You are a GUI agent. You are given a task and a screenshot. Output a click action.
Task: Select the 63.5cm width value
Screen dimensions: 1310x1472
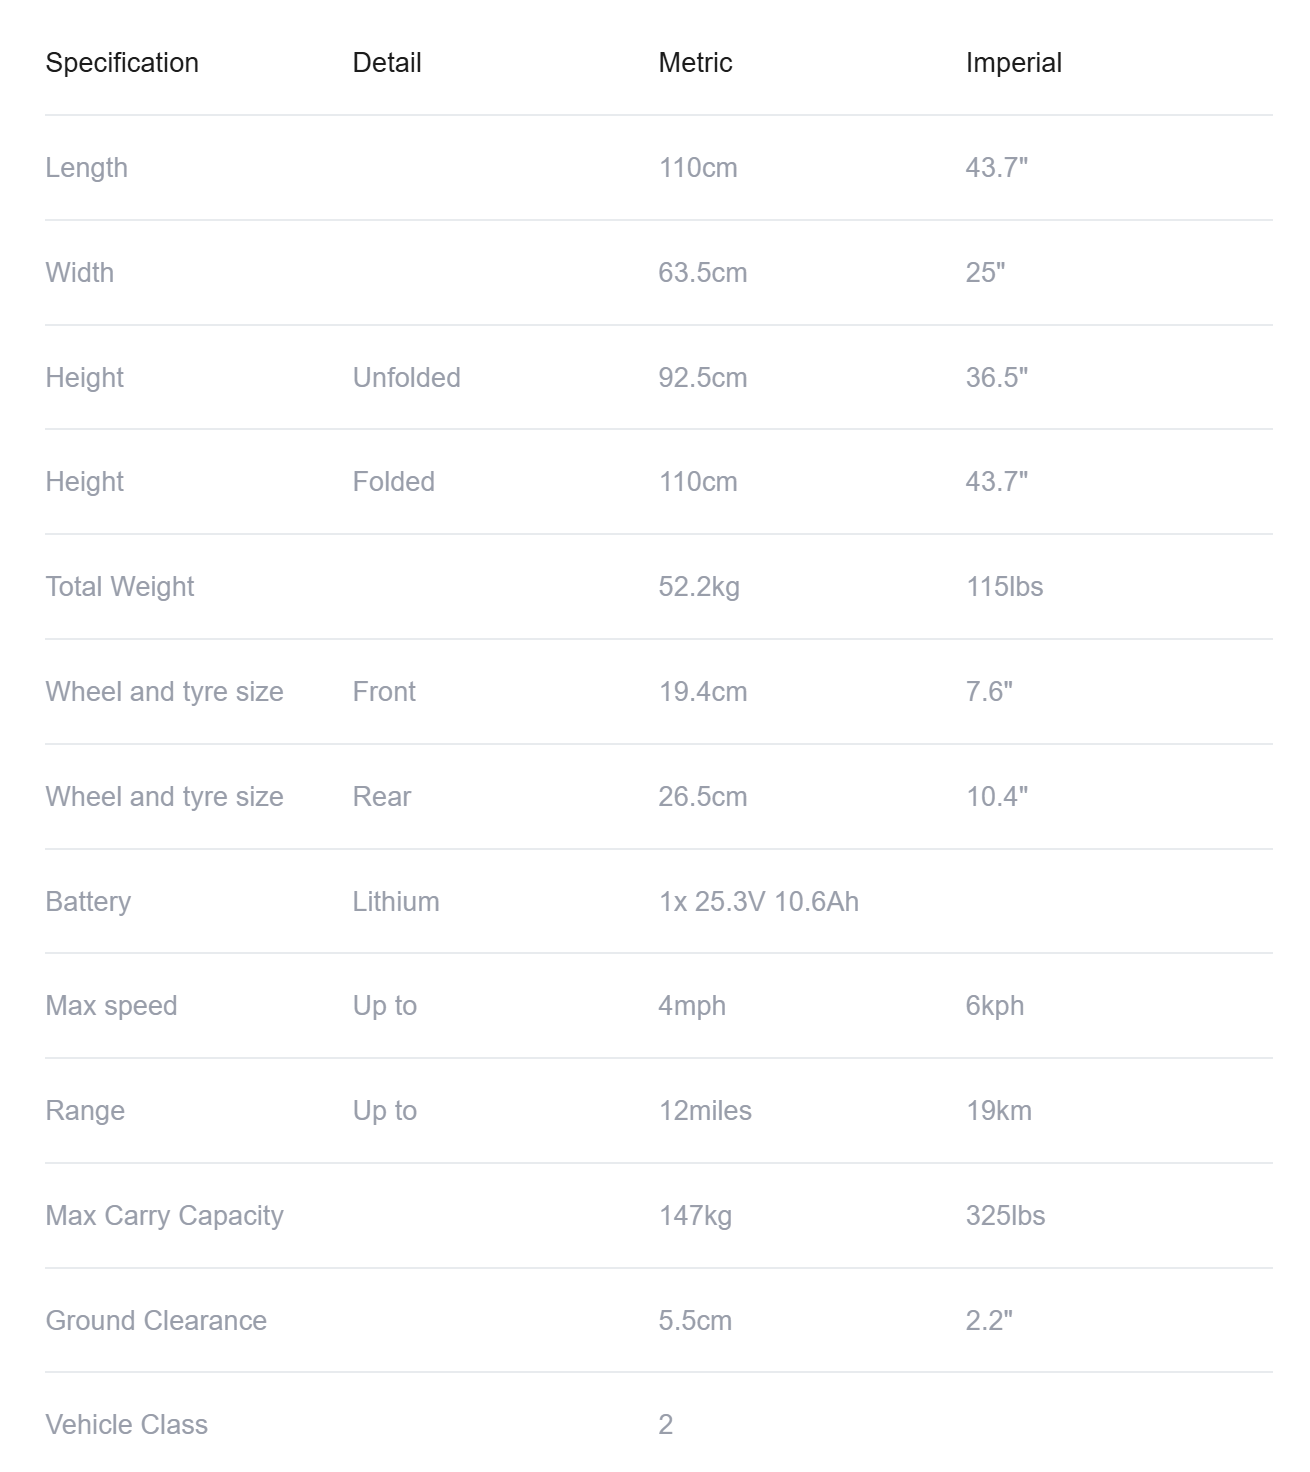coord(702,273)
